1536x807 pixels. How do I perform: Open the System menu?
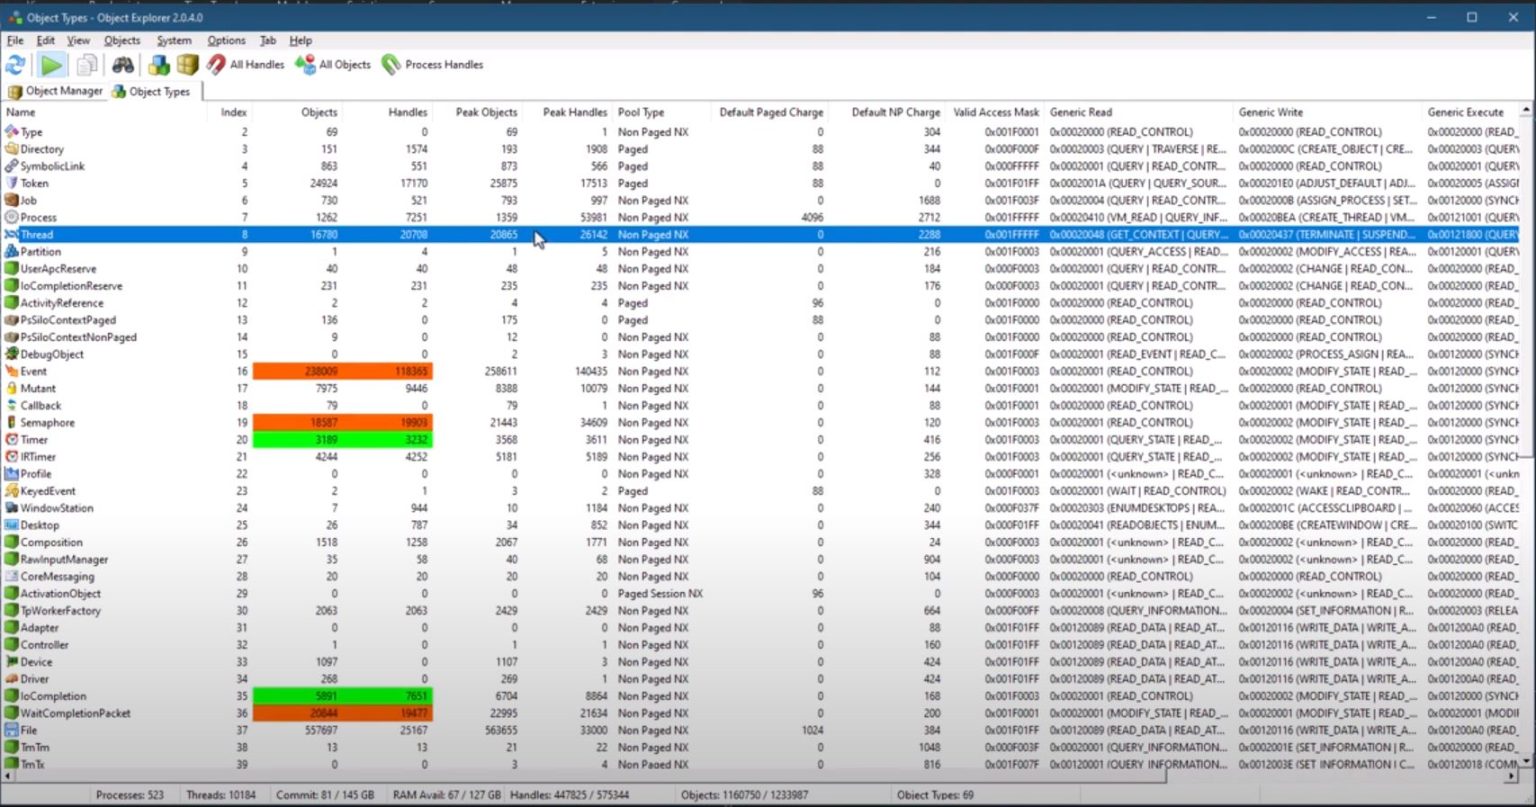[174, 40]
